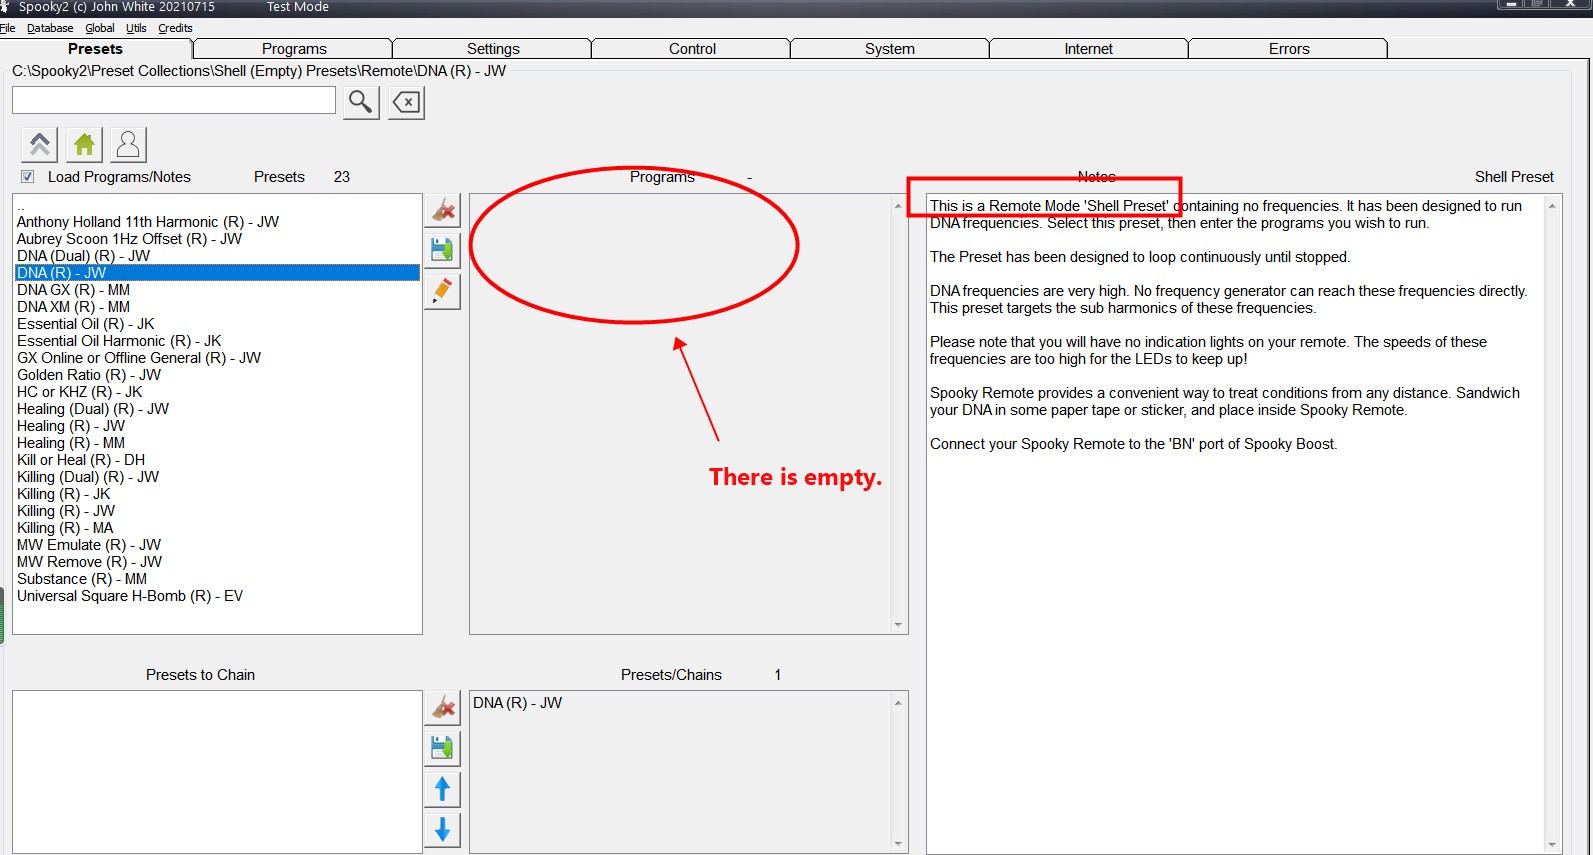Click the Notes panel scrollbar down arrow
Image resolution: width=1593 pixels, height=855 pixels.
click(1552, 845)
